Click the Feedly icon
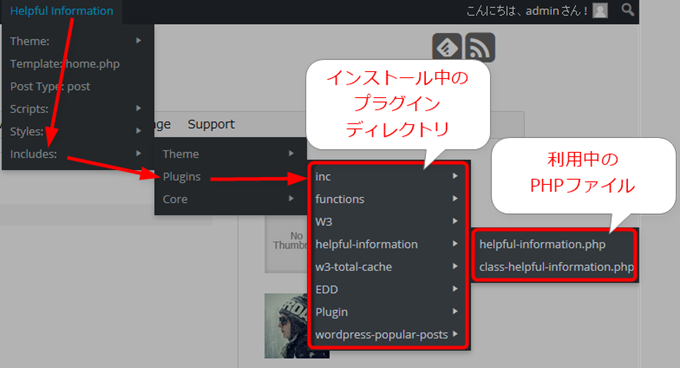 click(447, 46)
